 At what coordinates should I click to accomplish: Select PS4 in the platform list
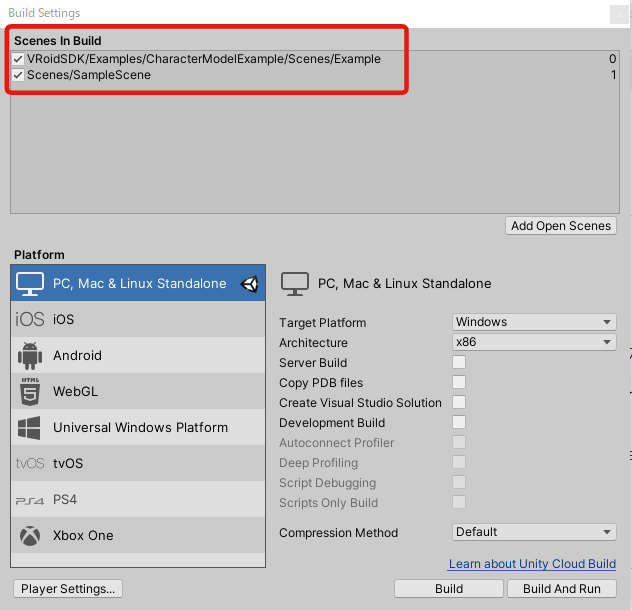(138, 500)
